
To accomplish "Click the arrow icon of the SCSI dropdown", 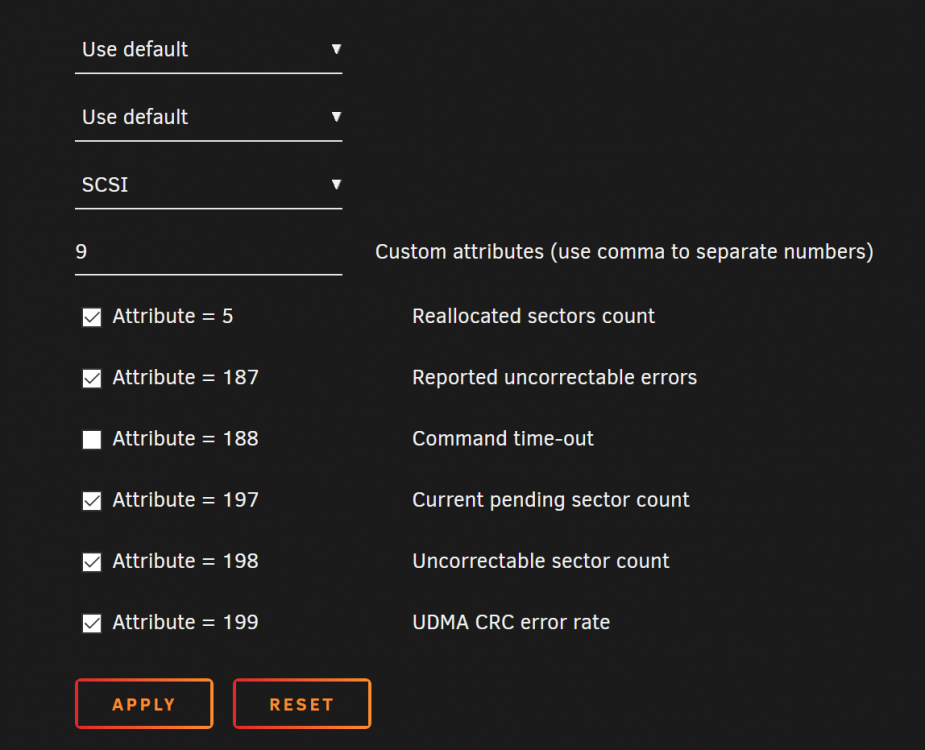I will (336, 185).
